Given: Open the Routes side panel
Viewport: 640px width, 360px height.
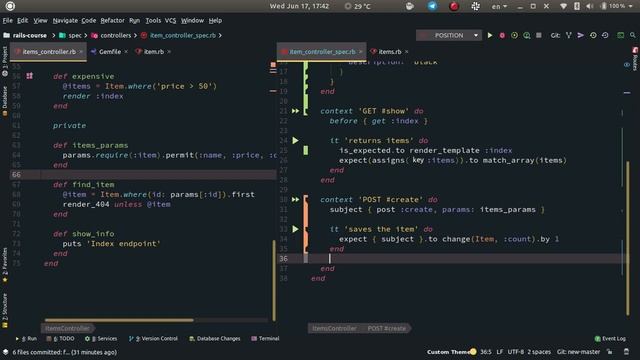Looking at the screenshot, I should point(636,59).
